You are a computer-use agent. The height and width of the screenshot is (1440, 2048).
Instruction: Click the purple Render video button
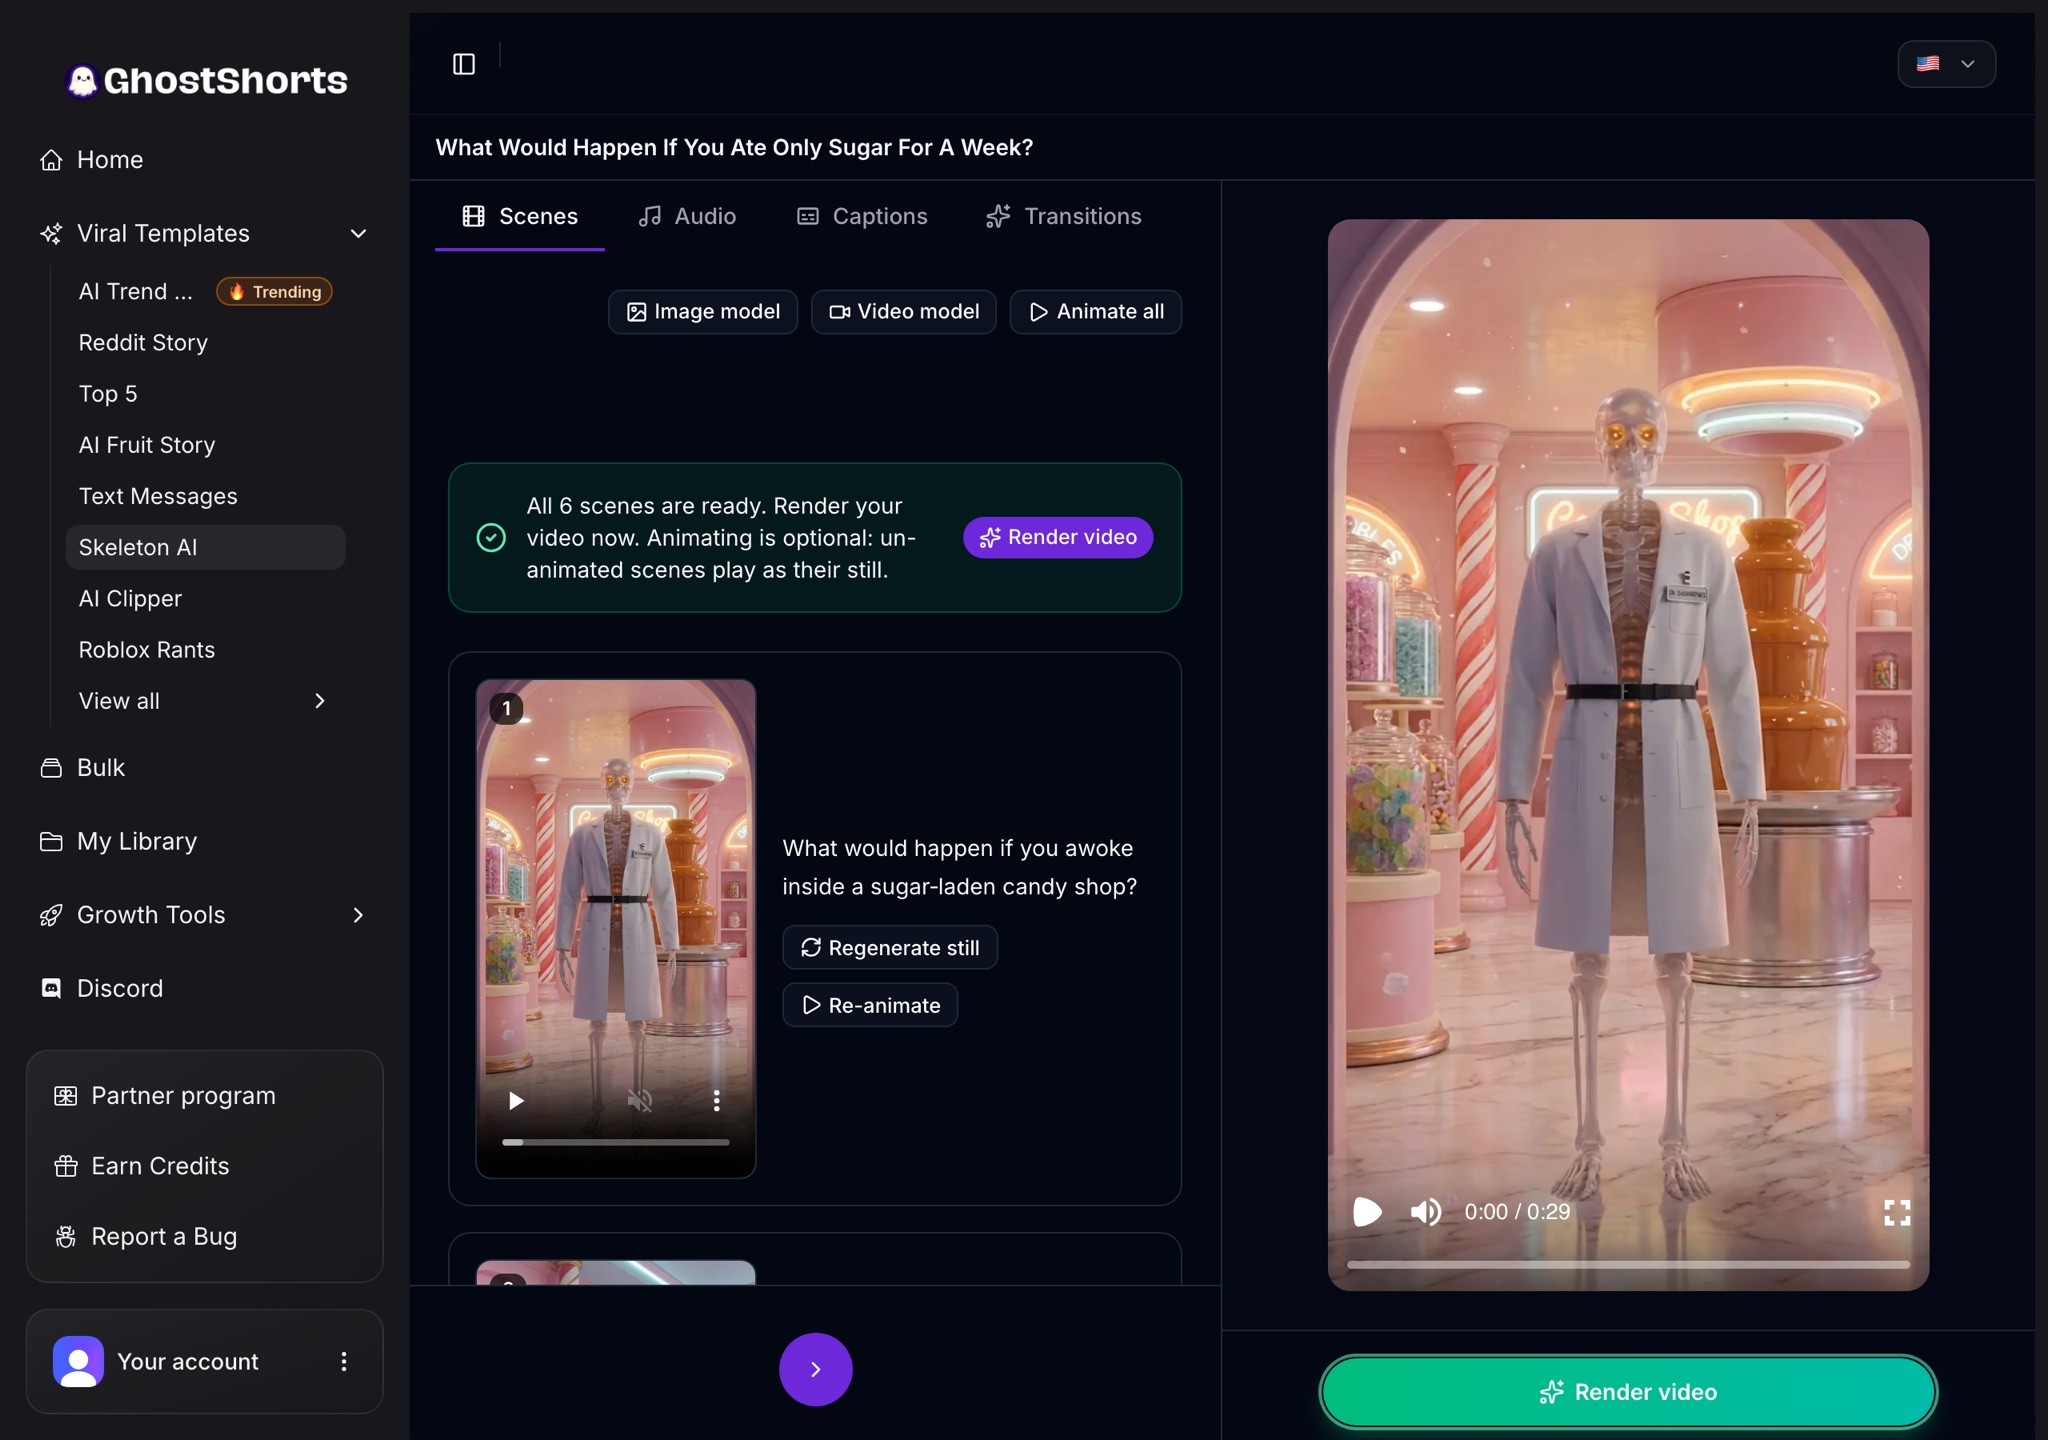click(1058, 538)
